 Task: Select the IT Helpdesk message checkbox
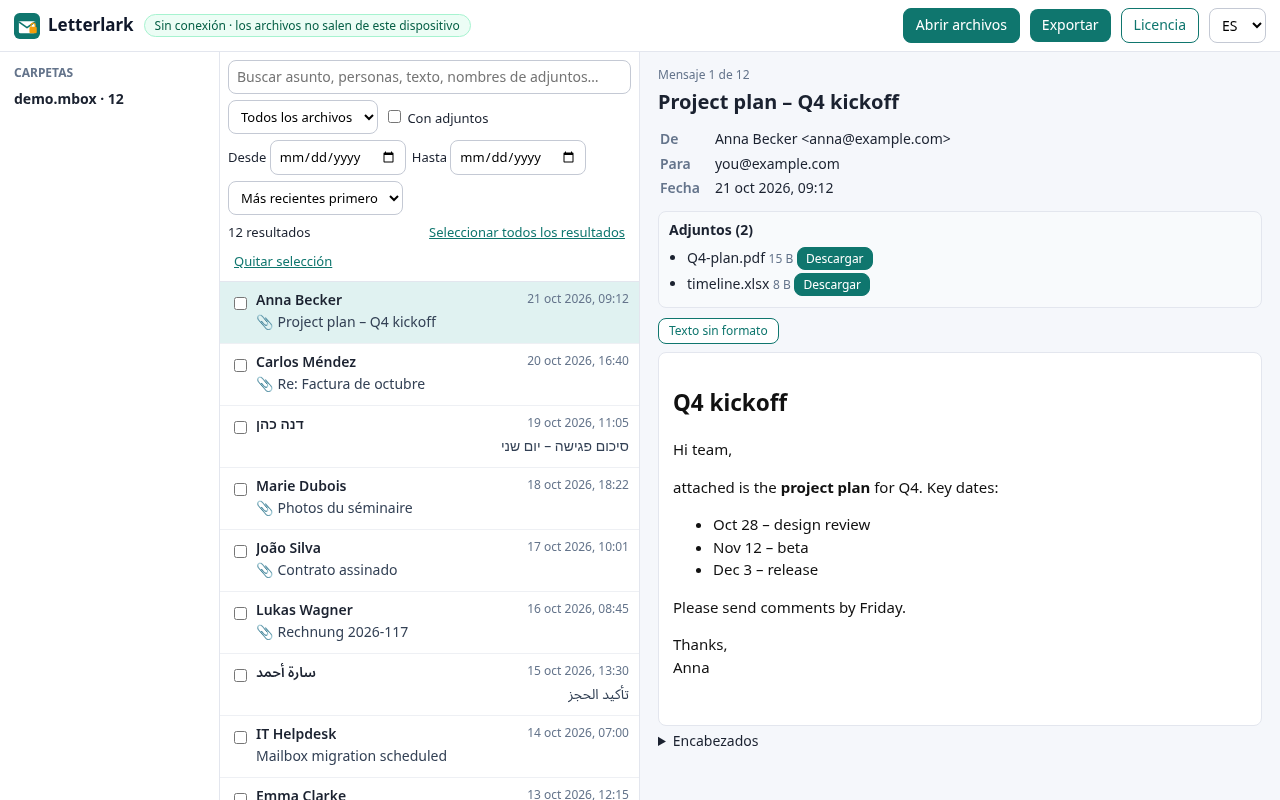[x=240, y=737]
